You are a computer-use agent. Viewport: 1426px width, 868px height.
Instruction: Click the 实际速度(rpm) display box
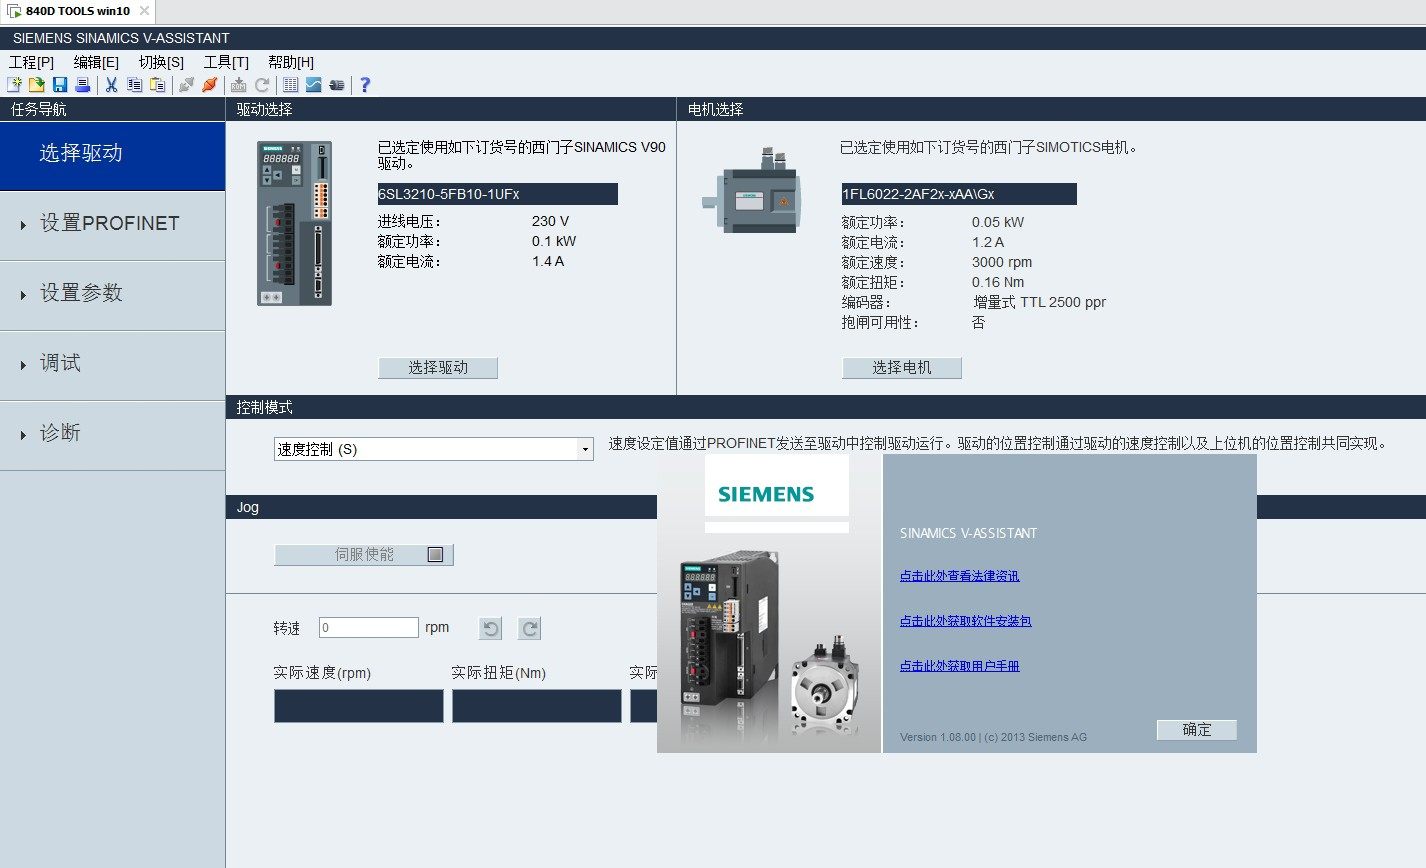359,706
